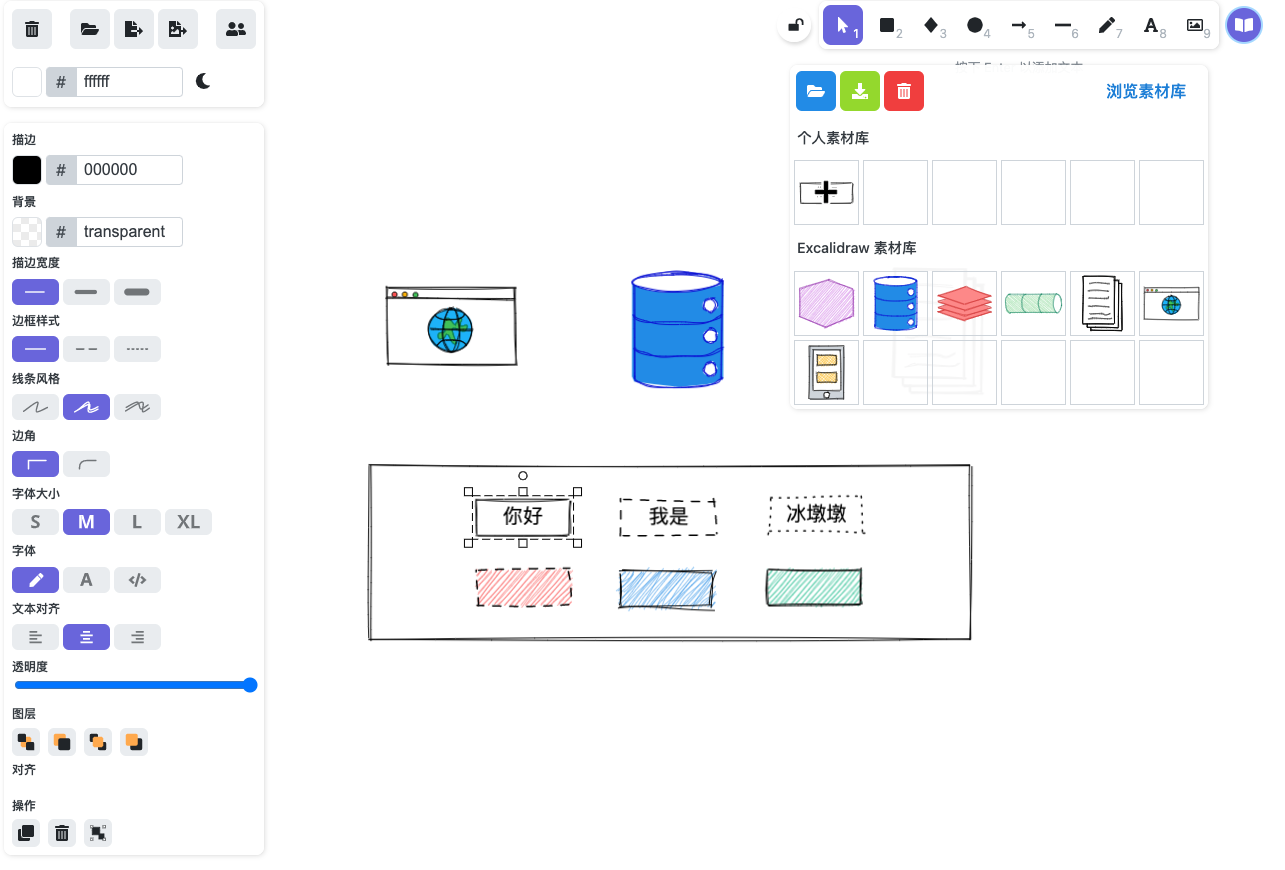Toggle dark mode with the moon icon
The height and width of the screenshot is (870, 1285).
click(x=203, y=82)
